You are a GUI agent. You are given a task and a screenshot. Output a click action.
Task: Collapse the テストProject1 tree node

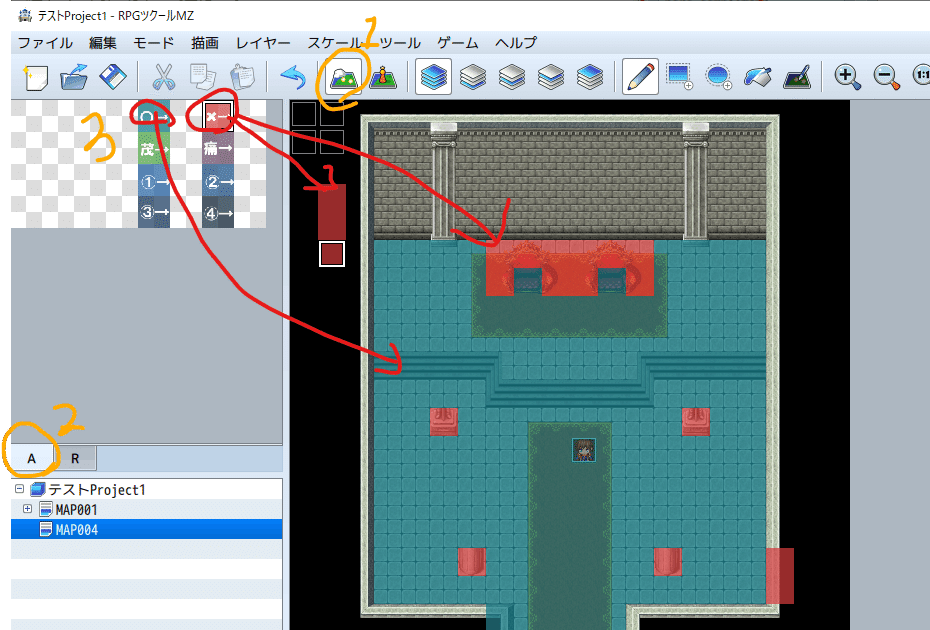coord(20,489)
